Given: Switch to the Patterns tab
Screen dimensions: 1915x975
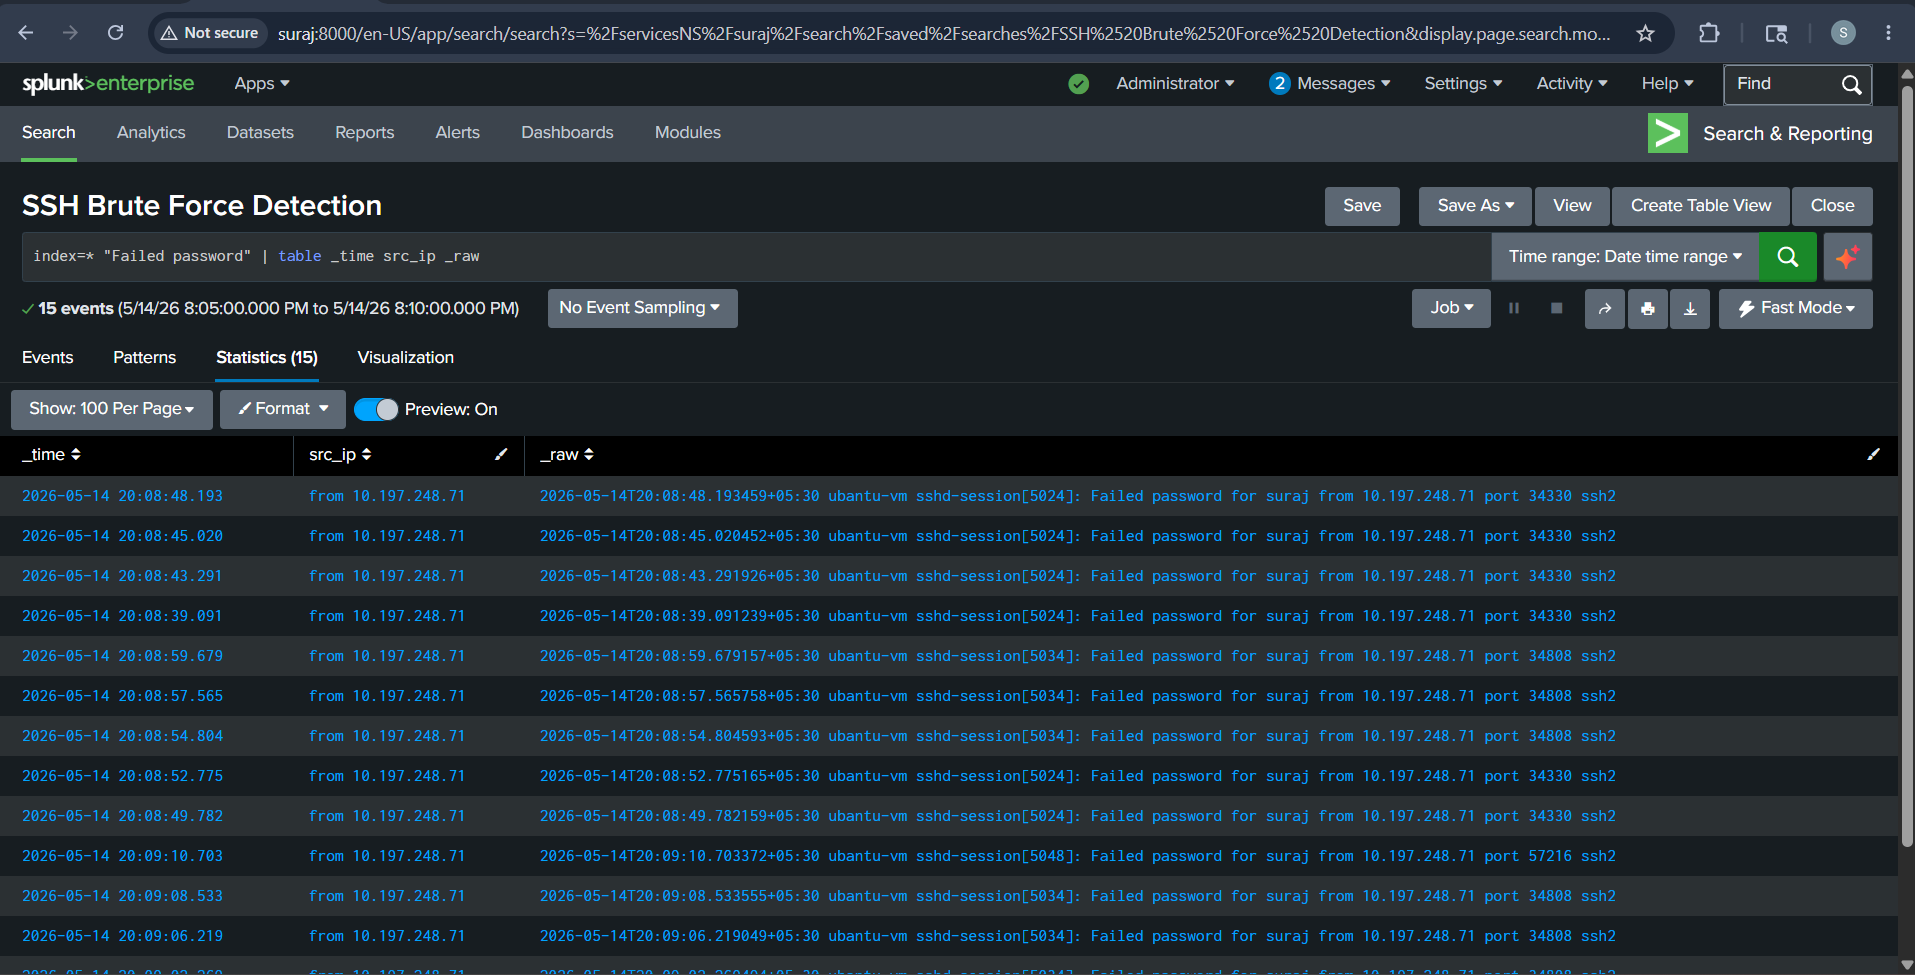Looking at the screenshot, I should point(144,357).
